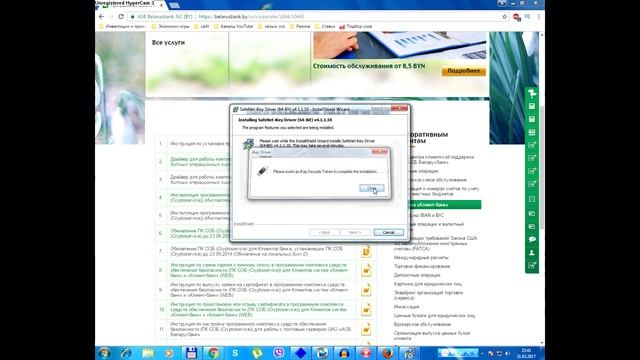Click the page's vertical scrollbar
Screen dimensions: 640x360
click(x=542, y=167)
